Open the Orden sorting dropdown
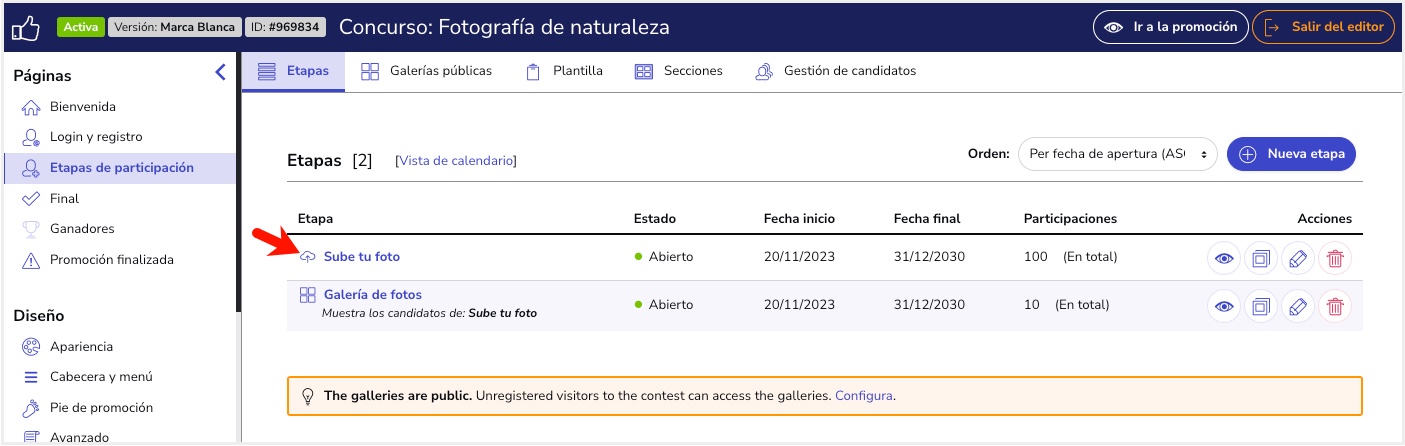The height and width of the screenshot is (446, 1405). (1117, 155)
